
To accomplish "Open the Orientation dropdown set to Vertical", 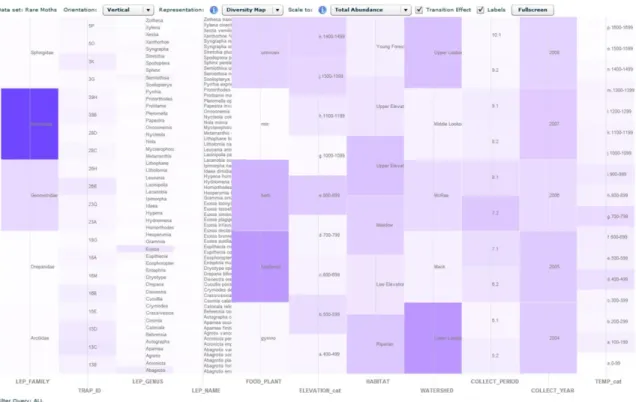I will 128,10.
